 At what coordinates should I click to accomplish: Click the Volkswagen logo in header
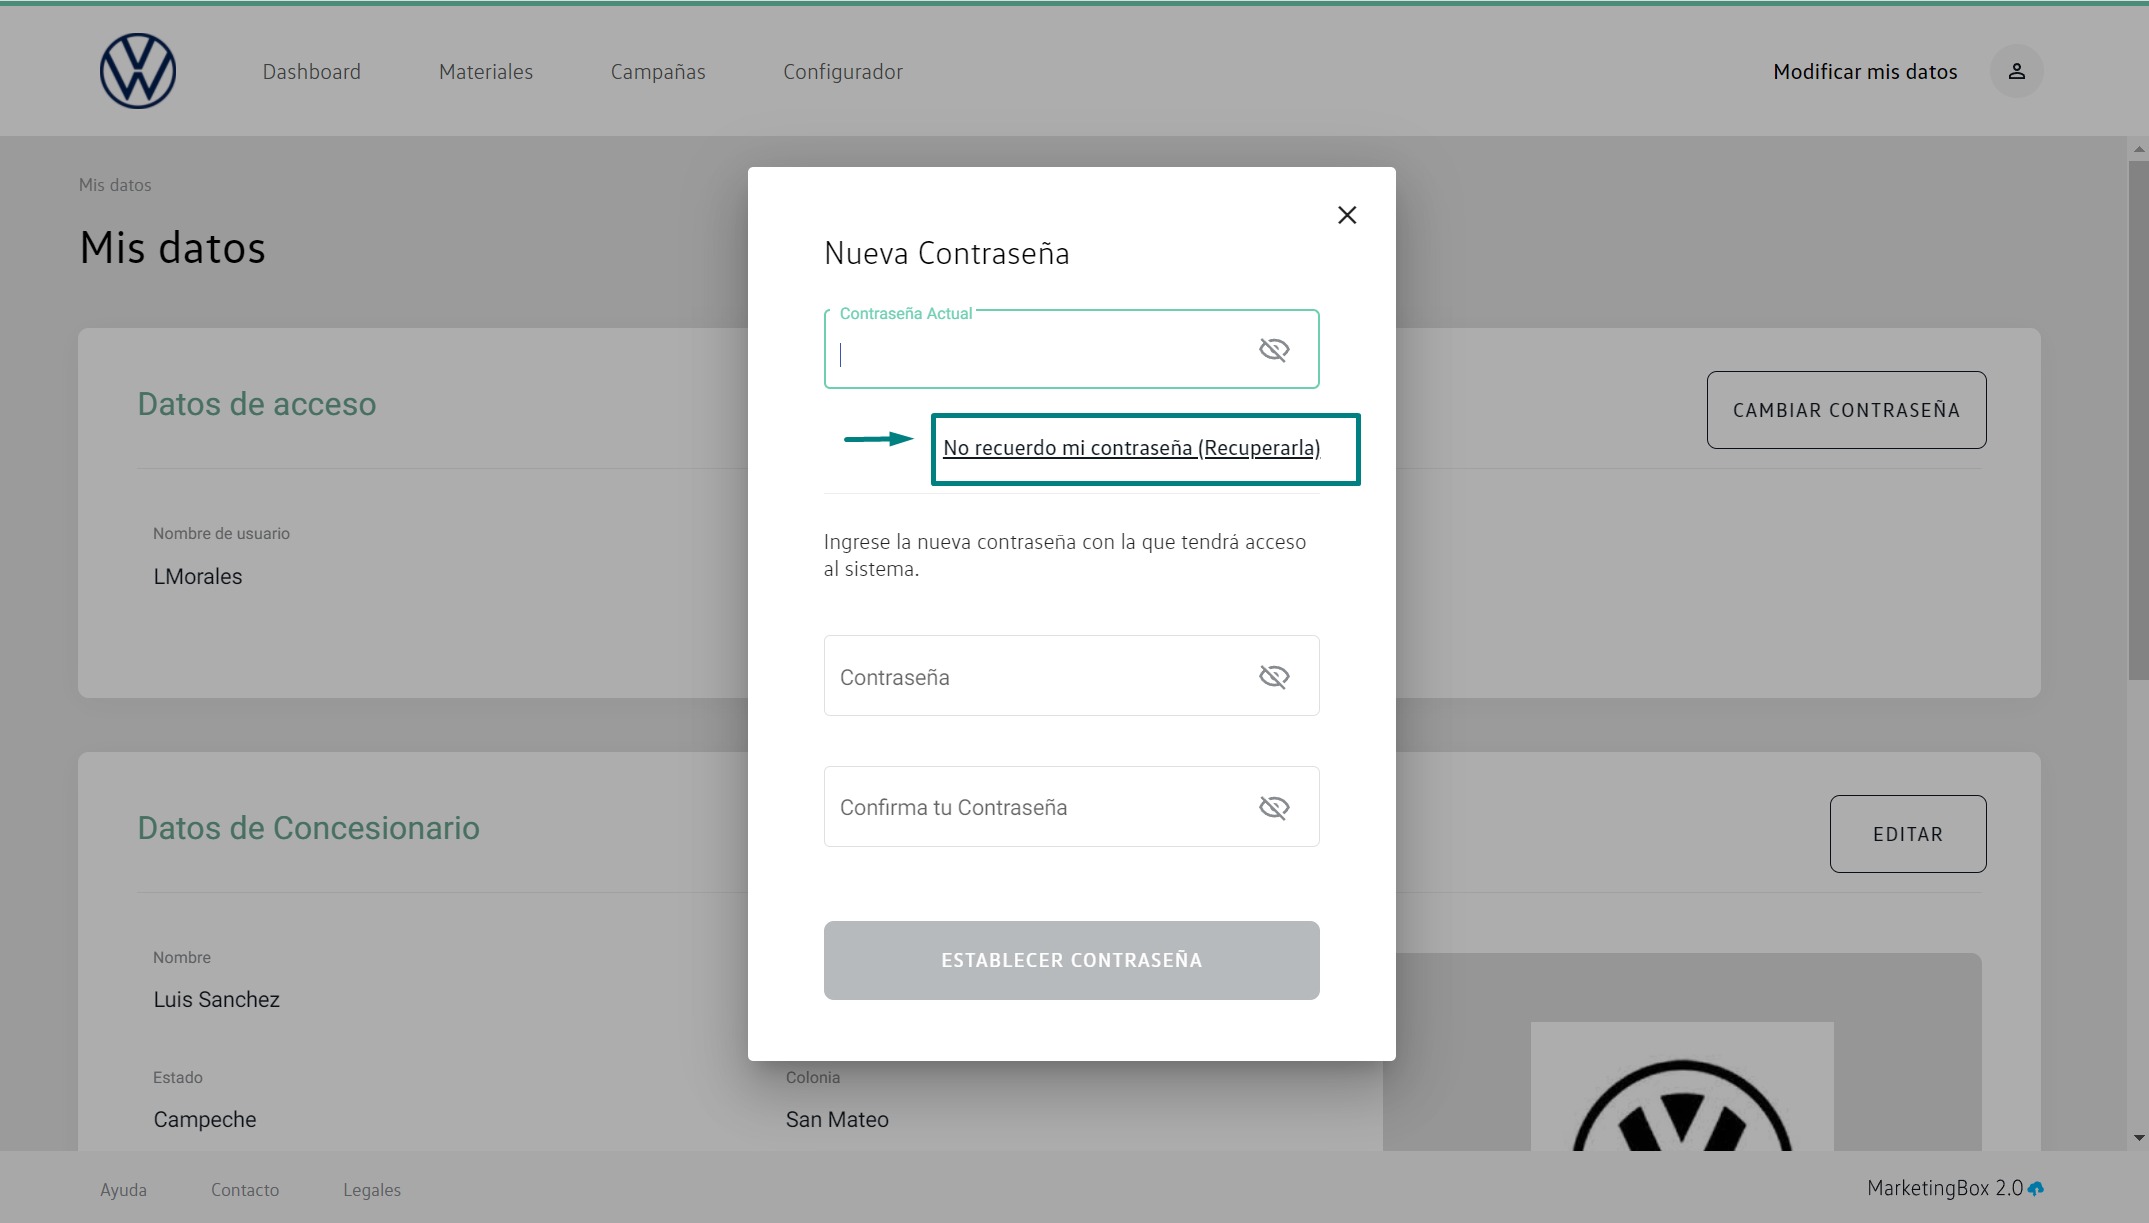tap(138, 71)
